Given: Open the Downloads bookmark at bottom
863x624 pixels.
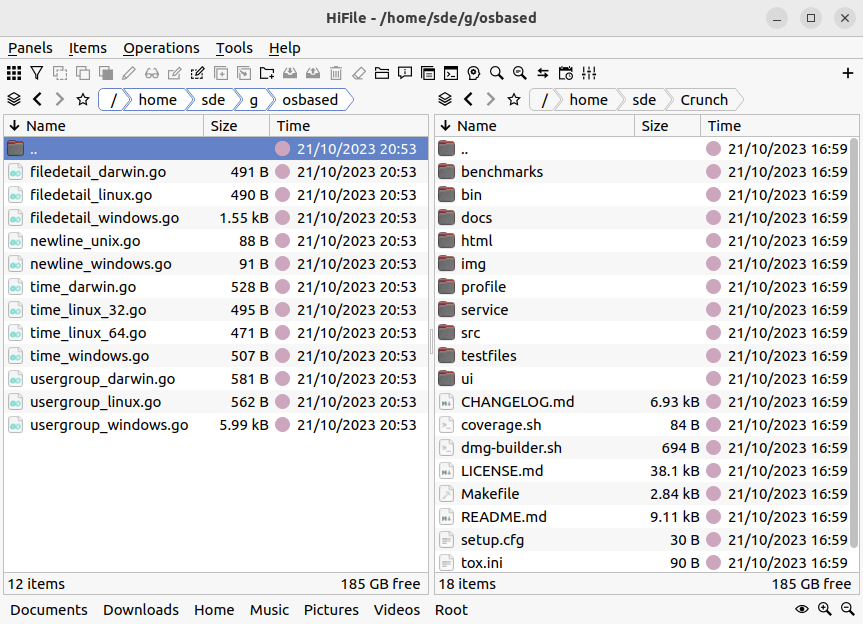Looking at the screenshot, I should coord(141,610).
